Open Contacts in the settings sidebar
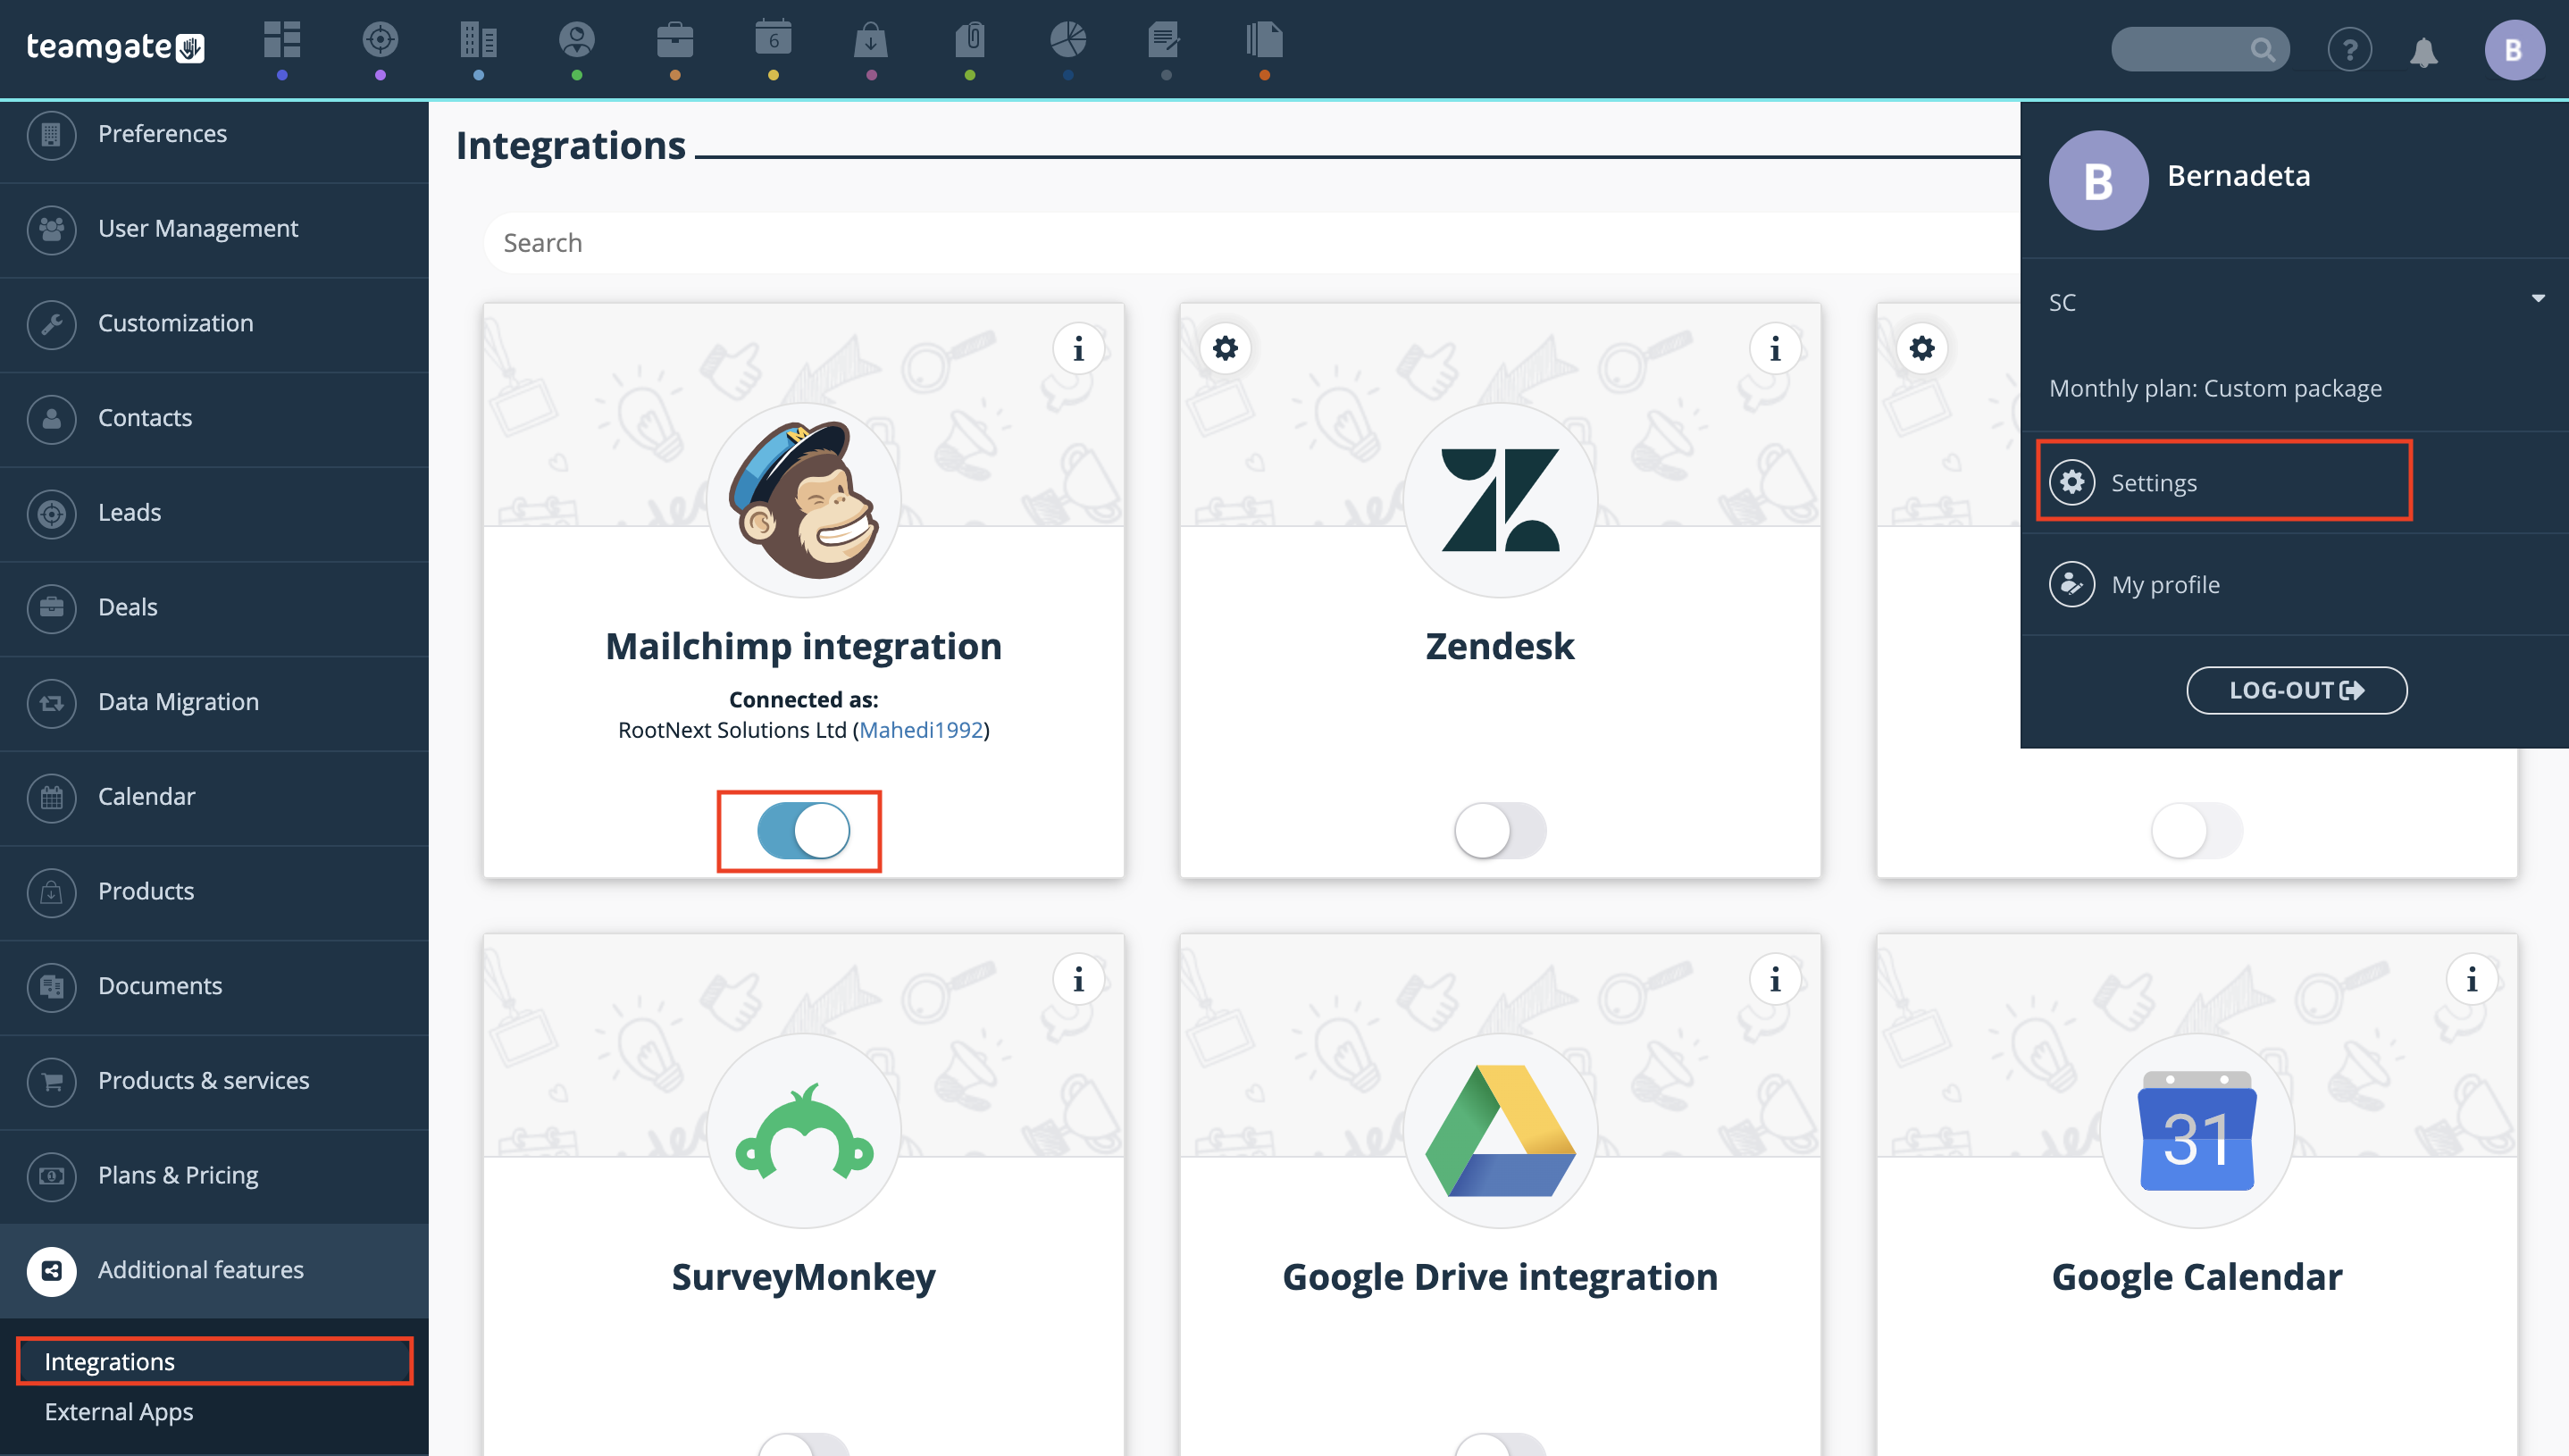 (x=214, y=419)
